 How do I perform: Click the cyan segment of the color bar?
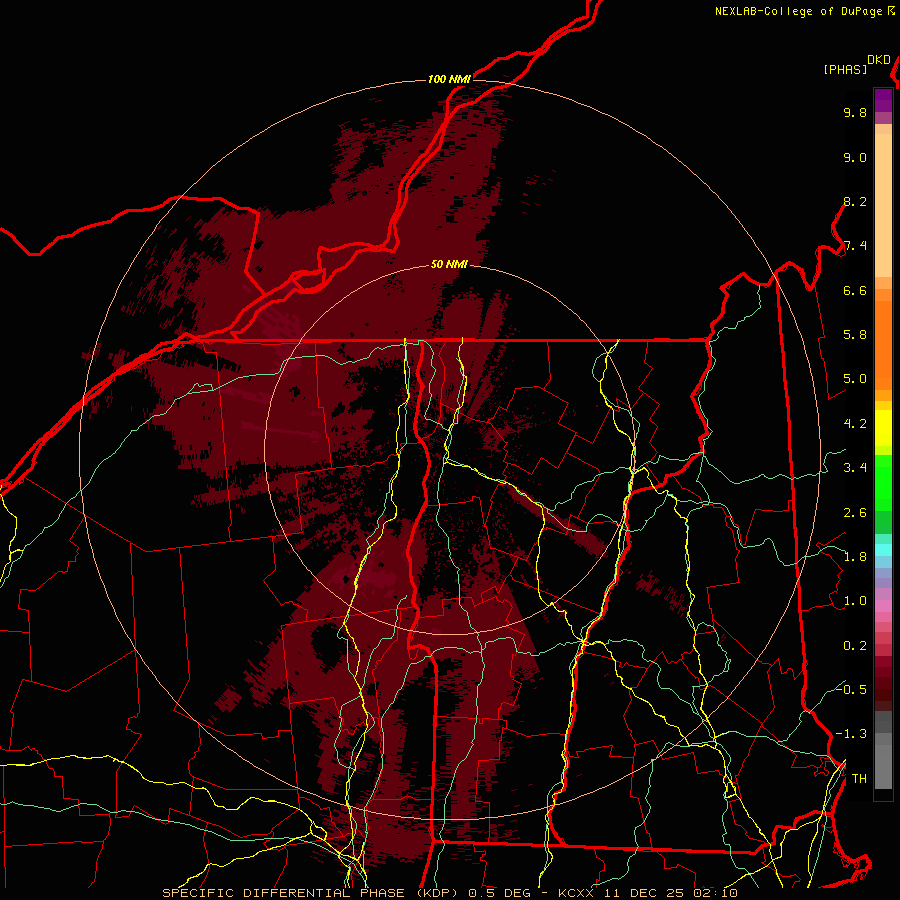click(883, 549)
